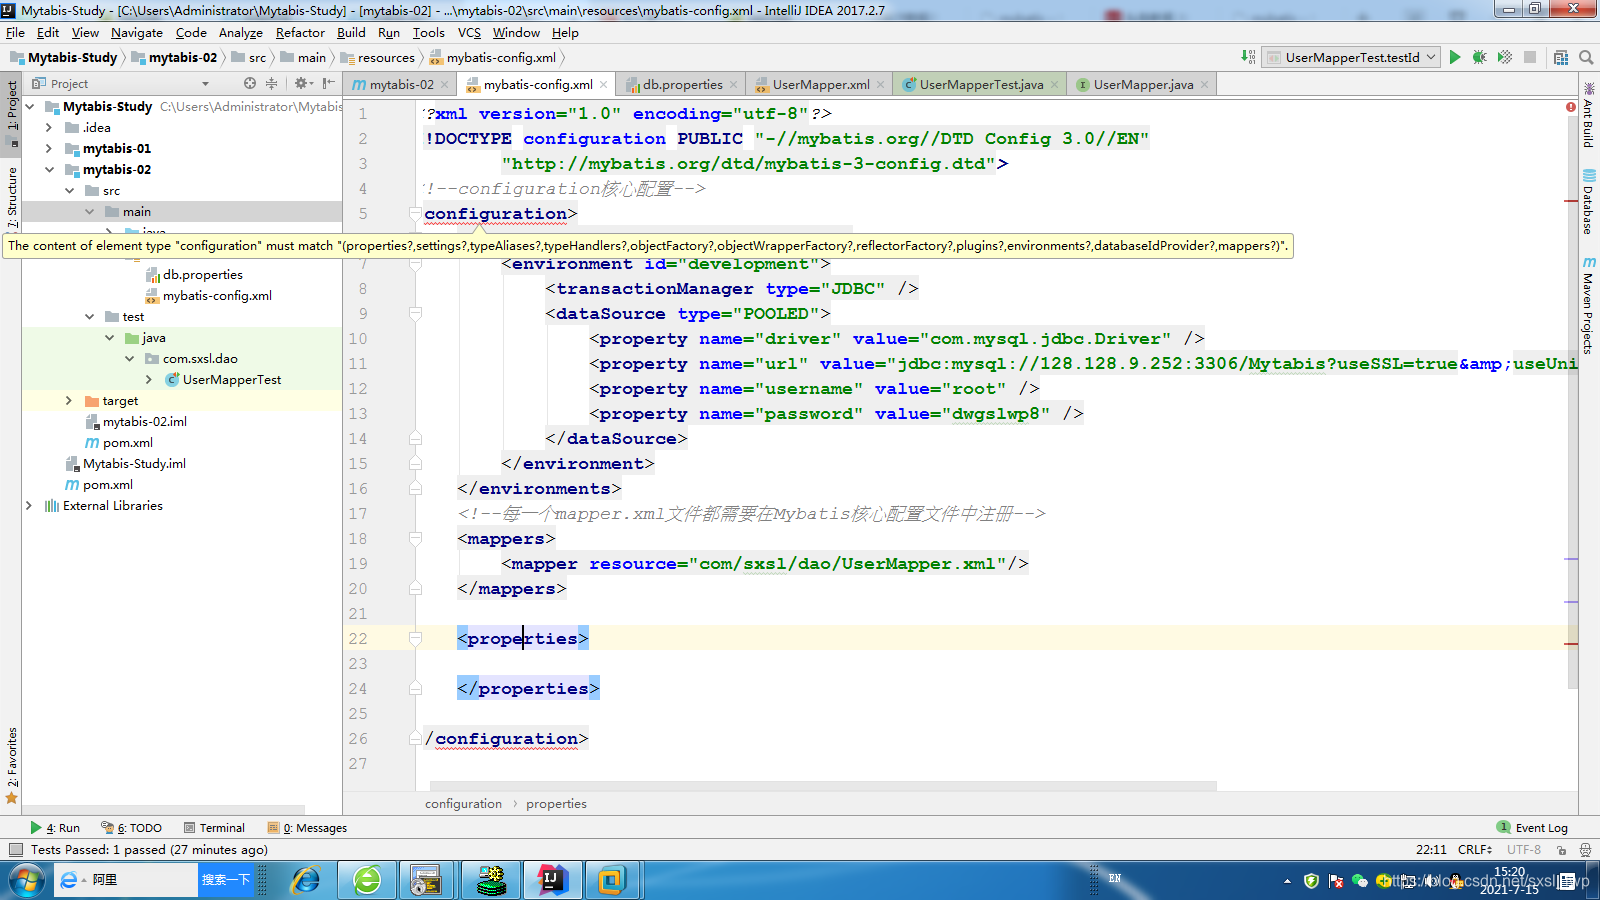Open the Ant Build side panel
Image resolution: width=1600 pixels, height=900 pixels.
1589,115
